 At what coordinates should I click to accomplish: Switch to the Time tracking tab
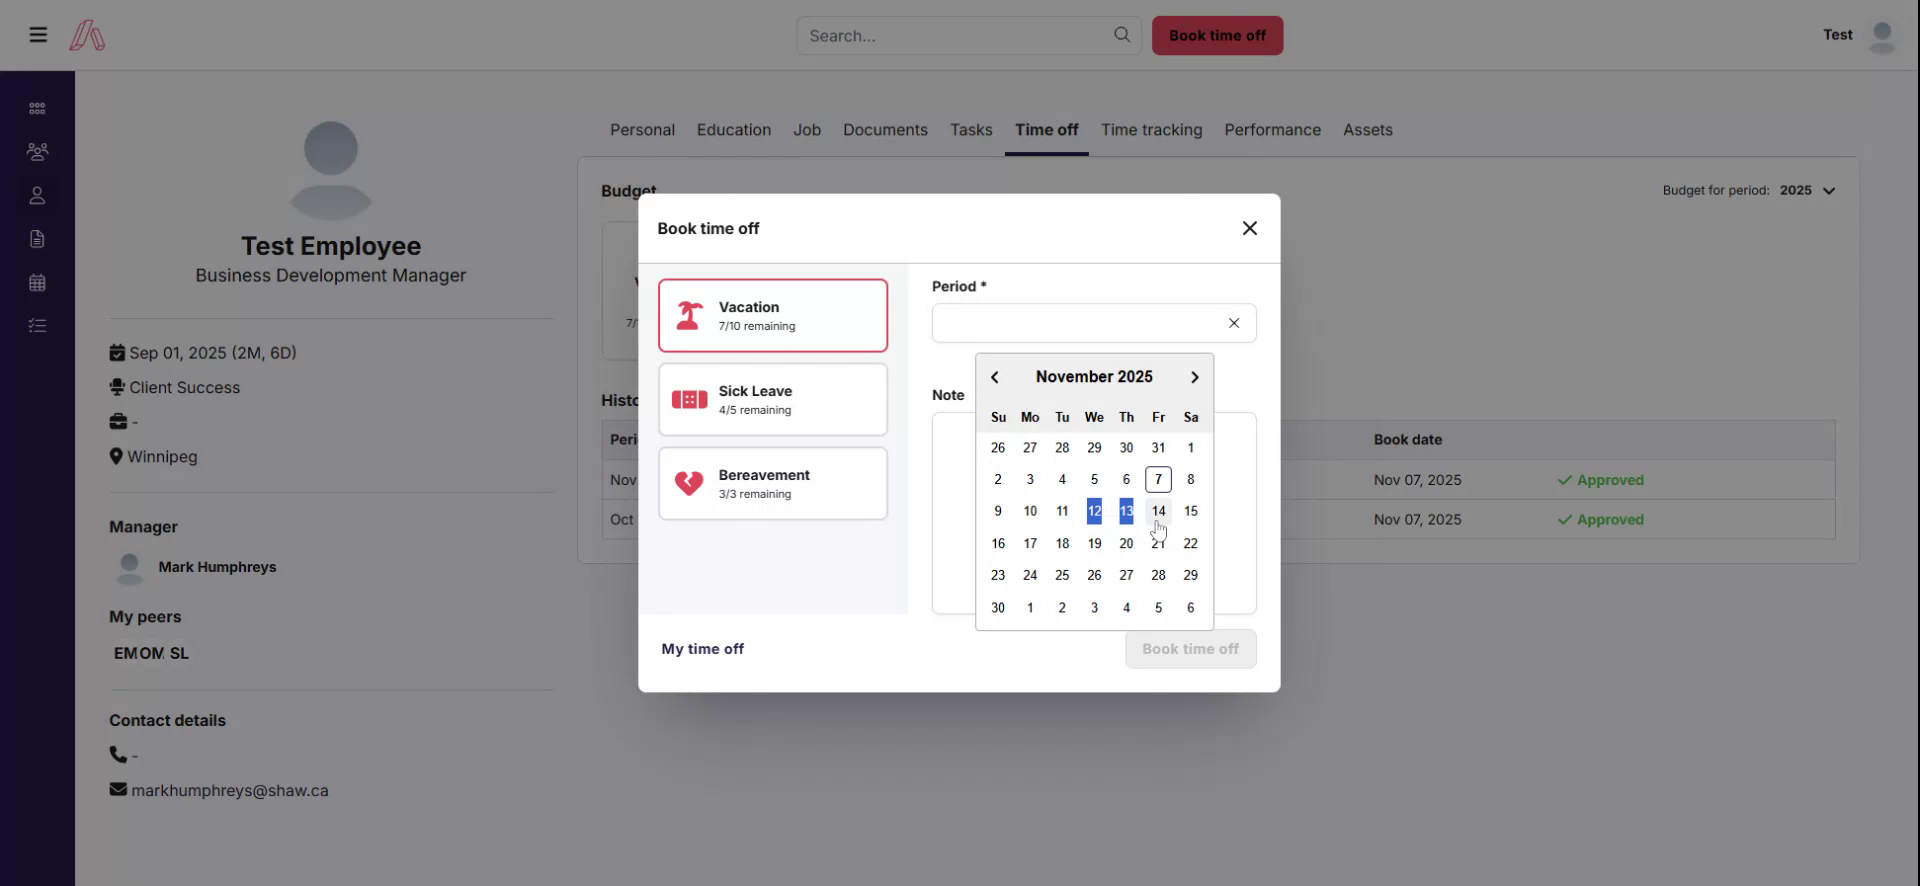(x=1151, y=130)
